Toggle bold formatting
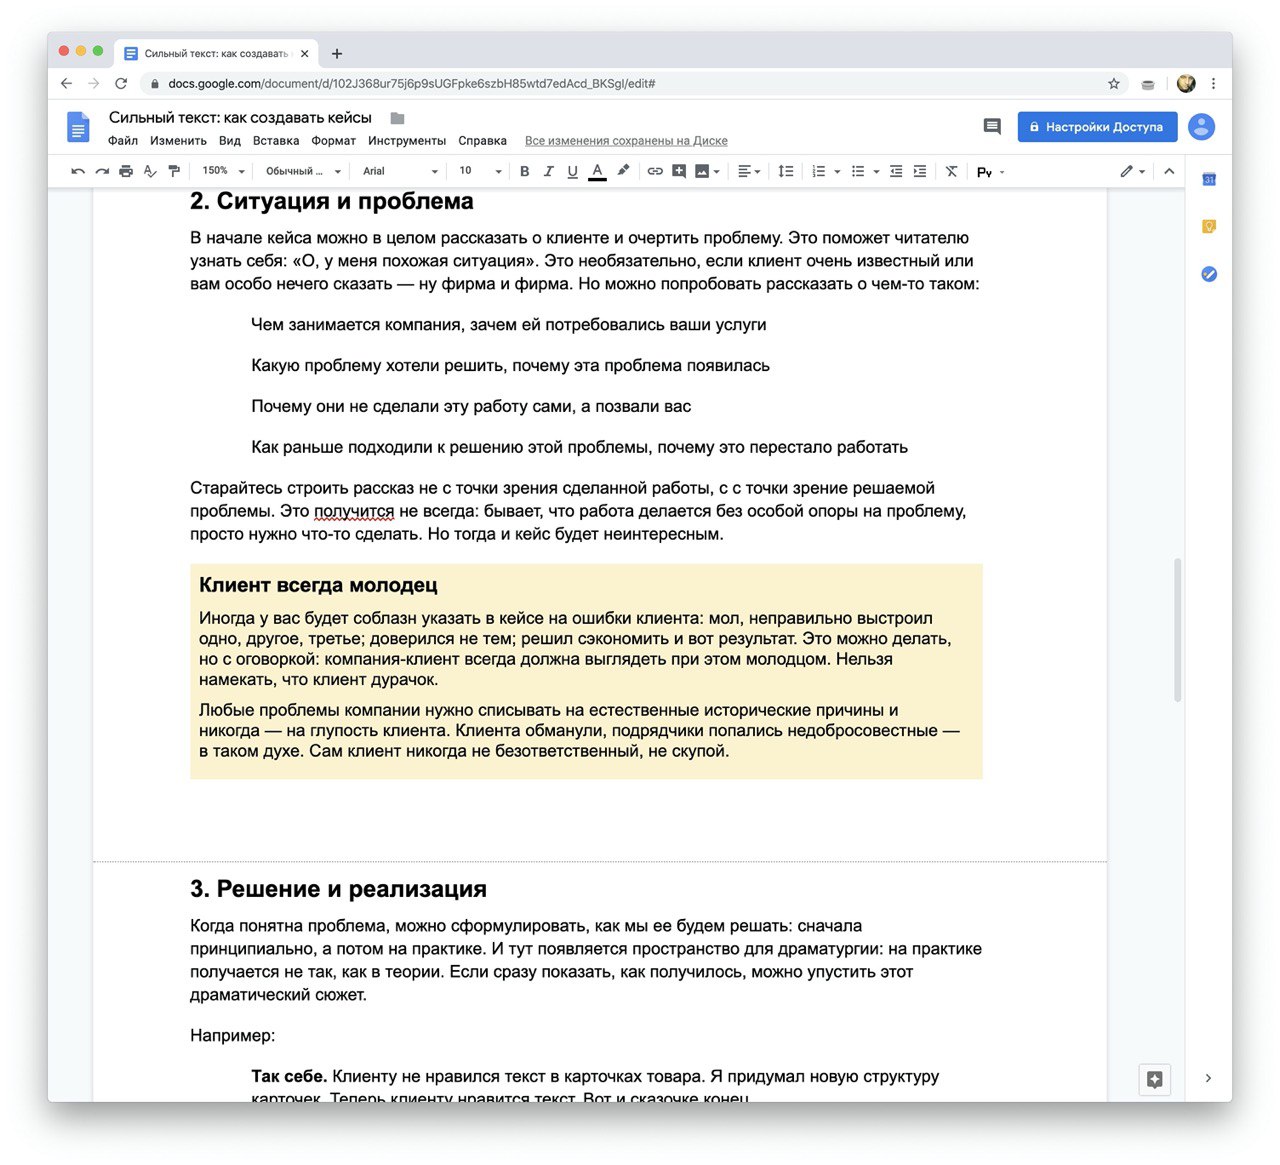The height and width of the screenshot is (1165, 1280). coord(524,171)
